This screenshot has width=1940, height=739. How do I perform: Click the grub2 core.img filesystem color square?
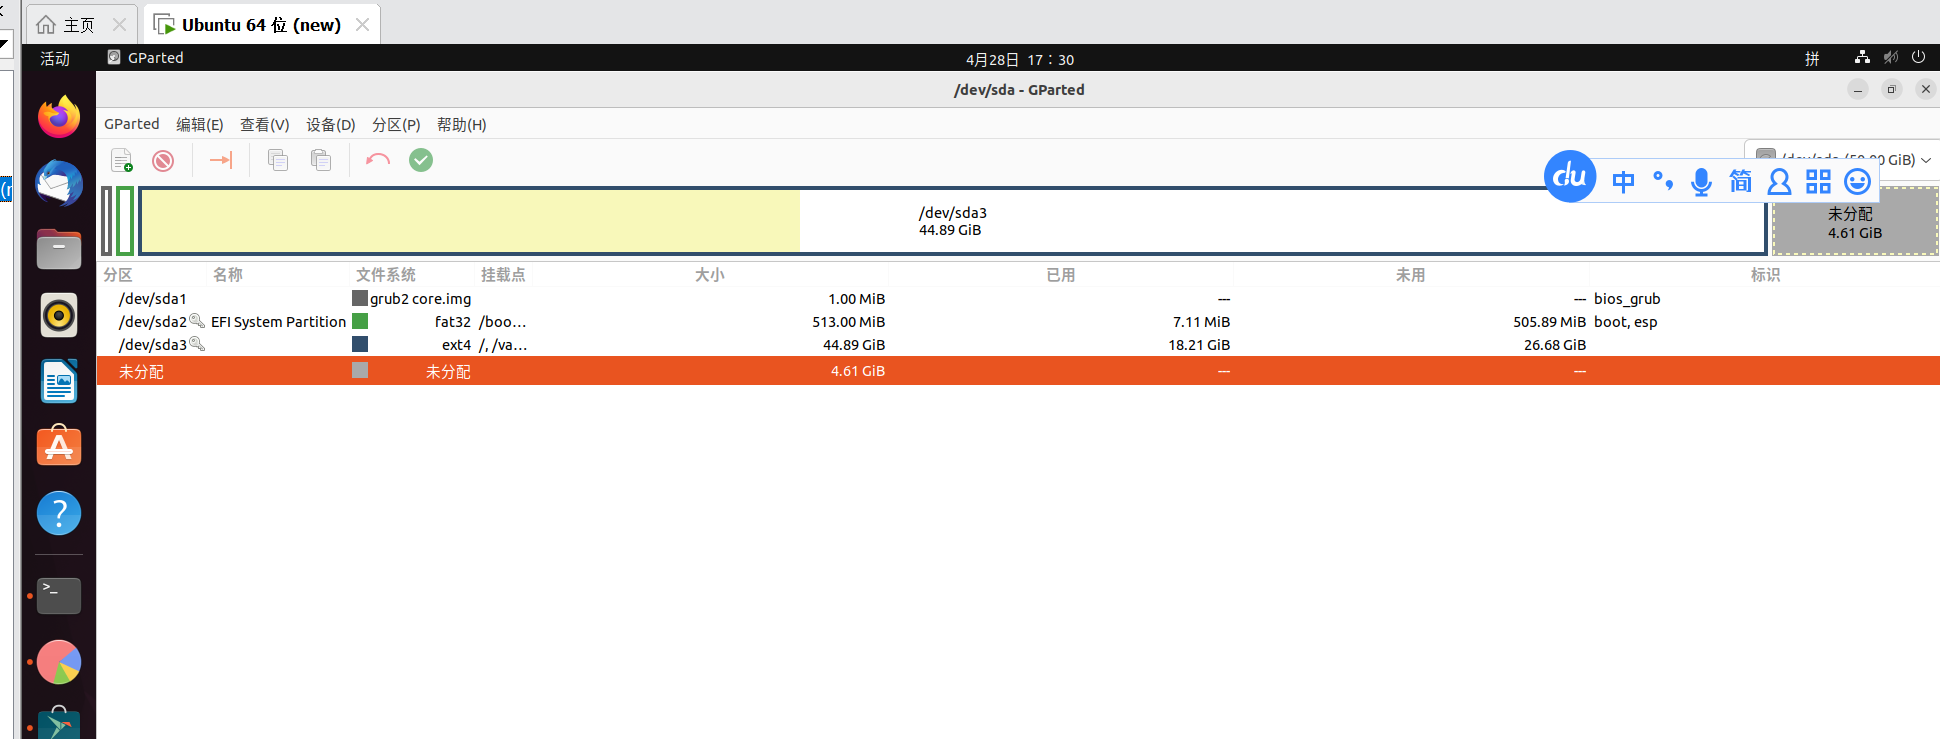click(360, 298)
